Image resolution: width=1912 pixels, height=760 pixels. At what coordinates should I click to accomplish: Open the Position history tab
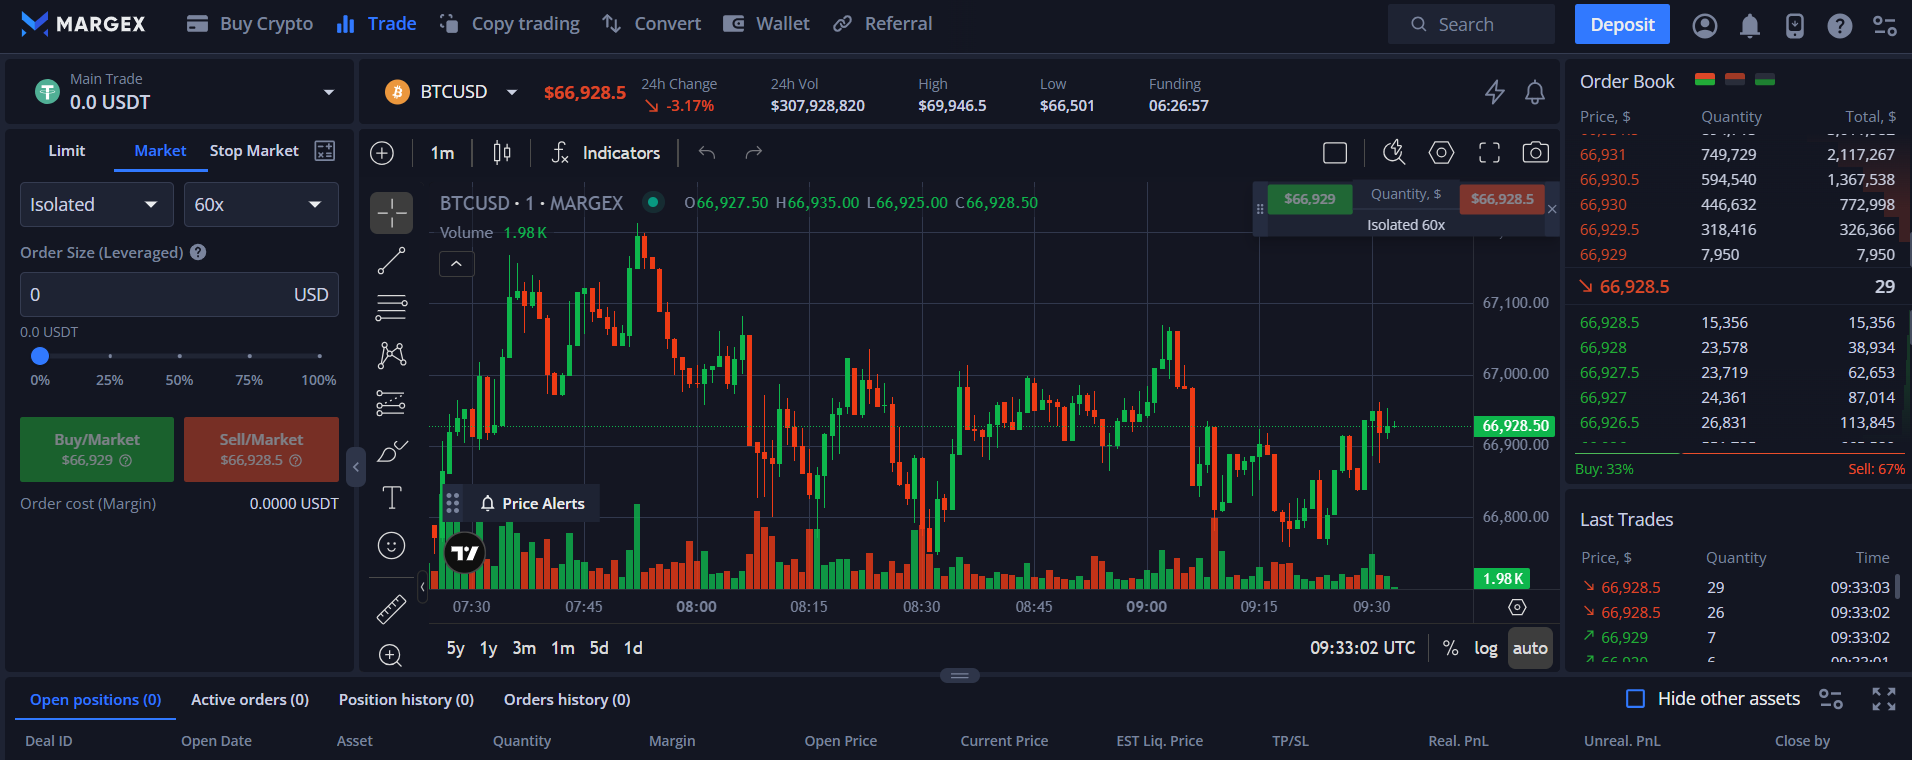406,700
